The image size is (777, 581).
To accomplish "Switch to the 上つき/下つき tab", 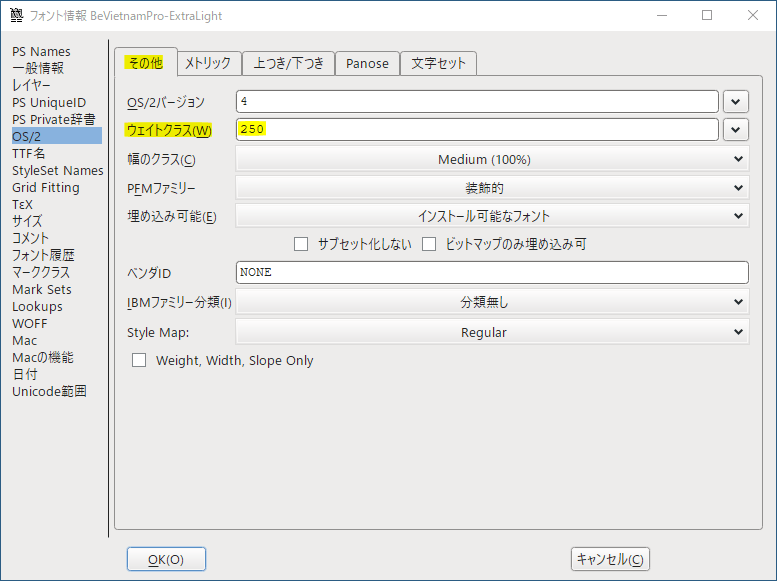I will coord(288,63).
